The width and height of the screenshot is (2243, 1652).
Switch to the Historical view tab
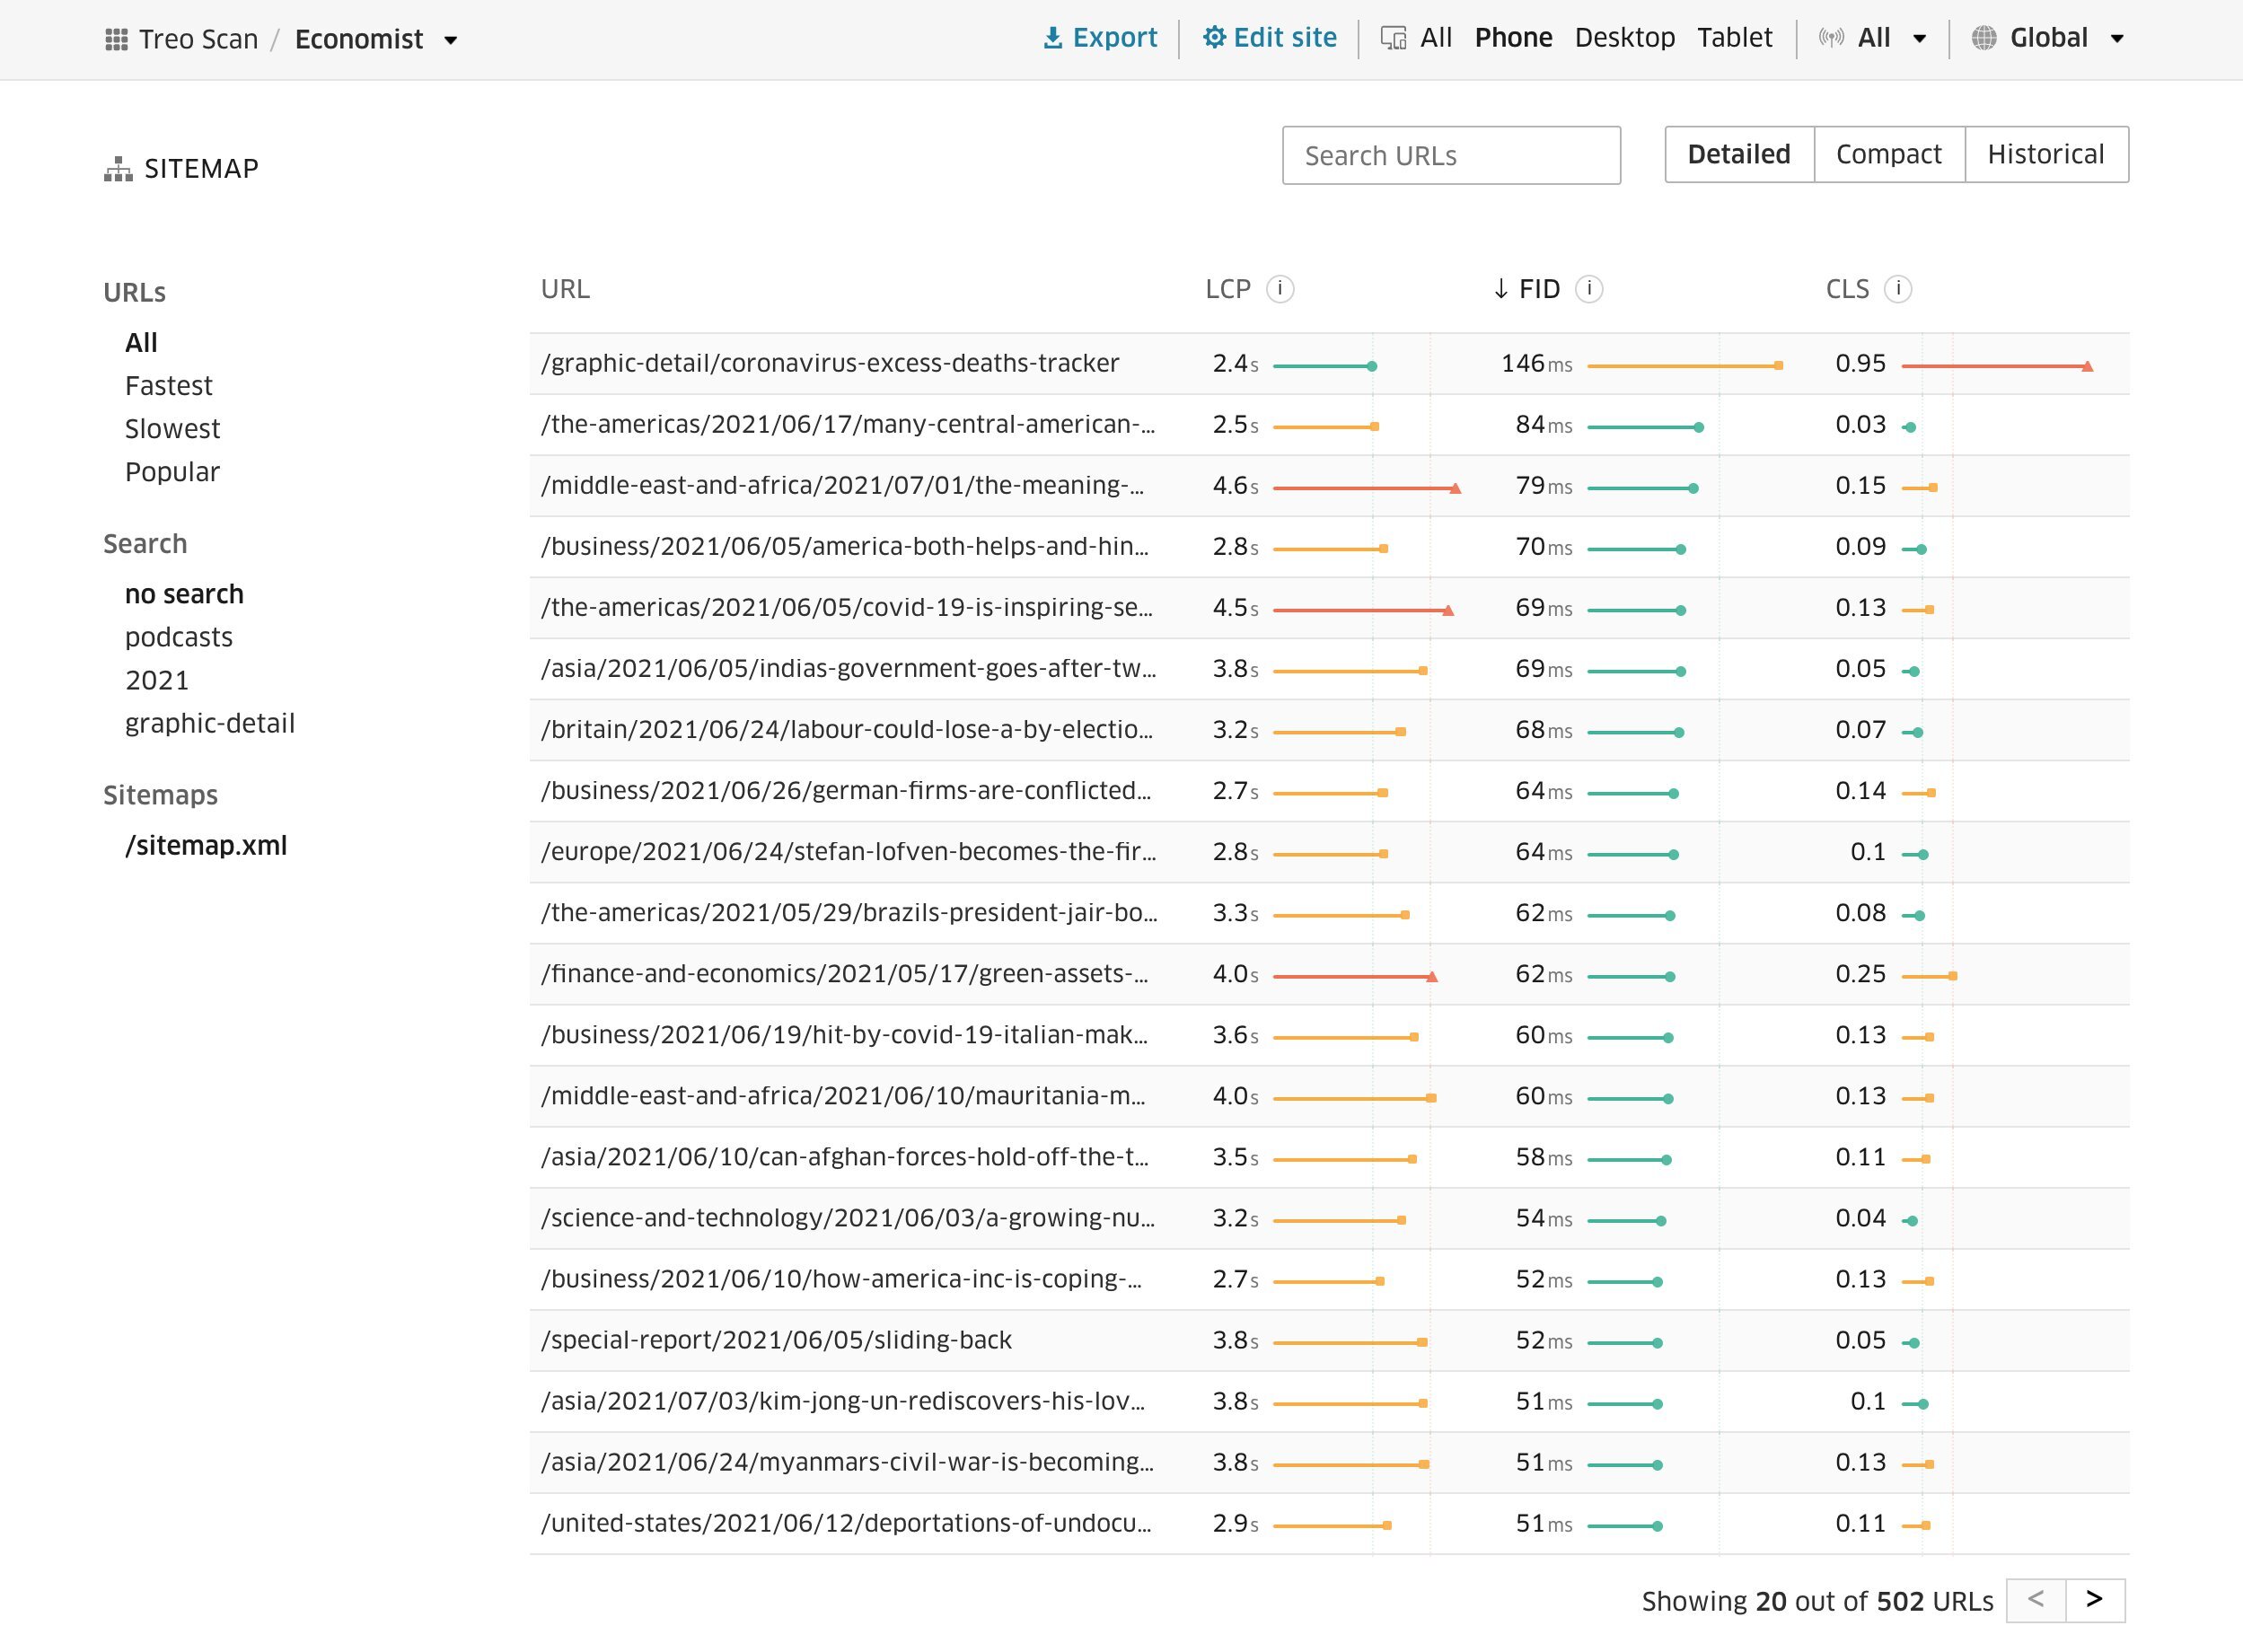pyautogui.click(x=2046, y=154)
